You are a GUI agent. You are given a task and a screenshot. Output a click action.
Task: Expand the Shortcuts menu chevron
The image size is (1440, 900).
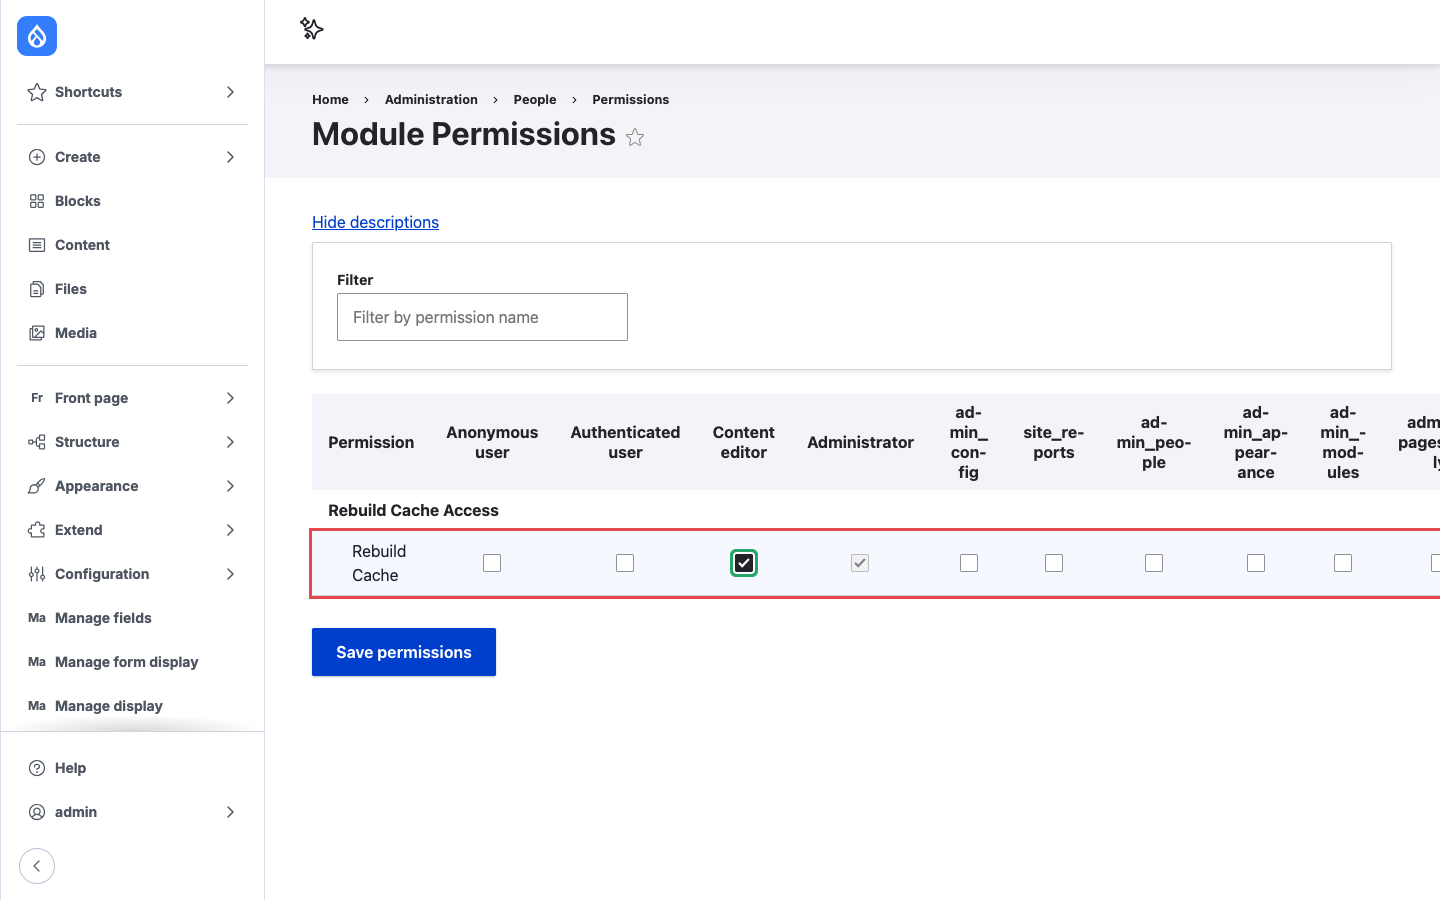tap(230, 92)
